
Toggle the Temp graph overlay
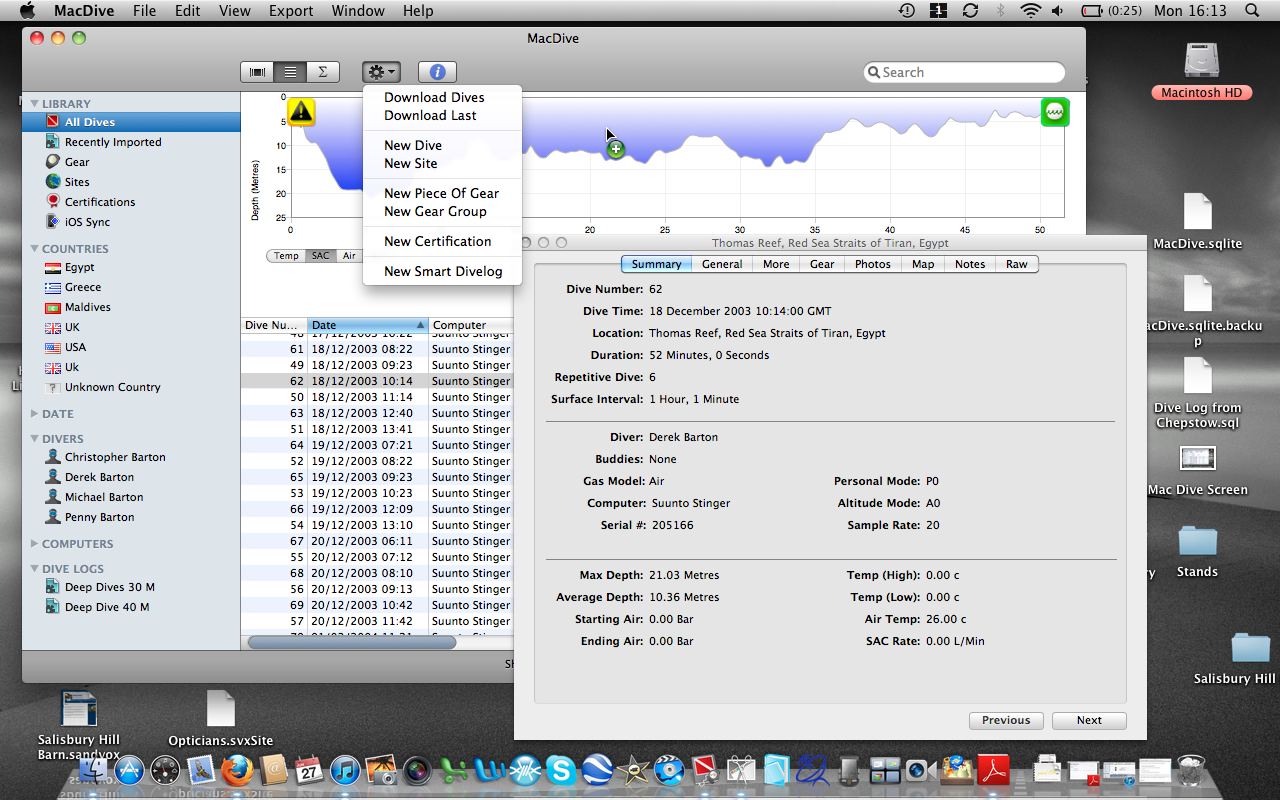click(286, 256)
